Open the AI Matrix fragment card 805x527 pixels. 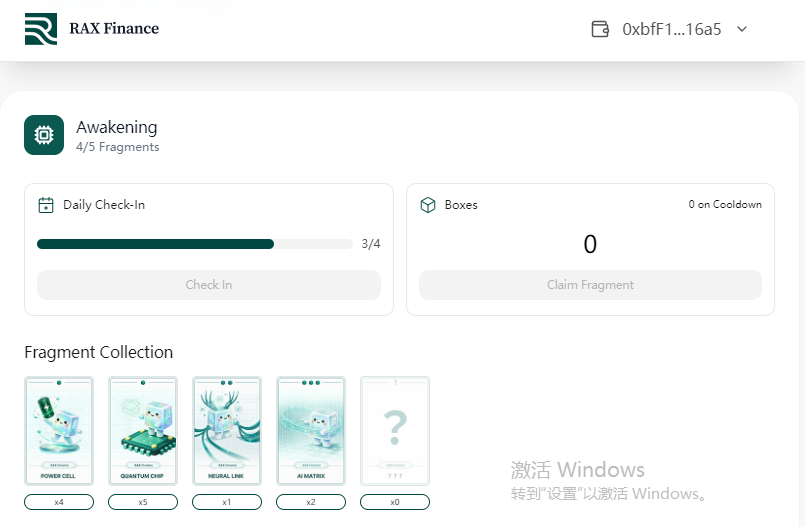coord(311,431)
